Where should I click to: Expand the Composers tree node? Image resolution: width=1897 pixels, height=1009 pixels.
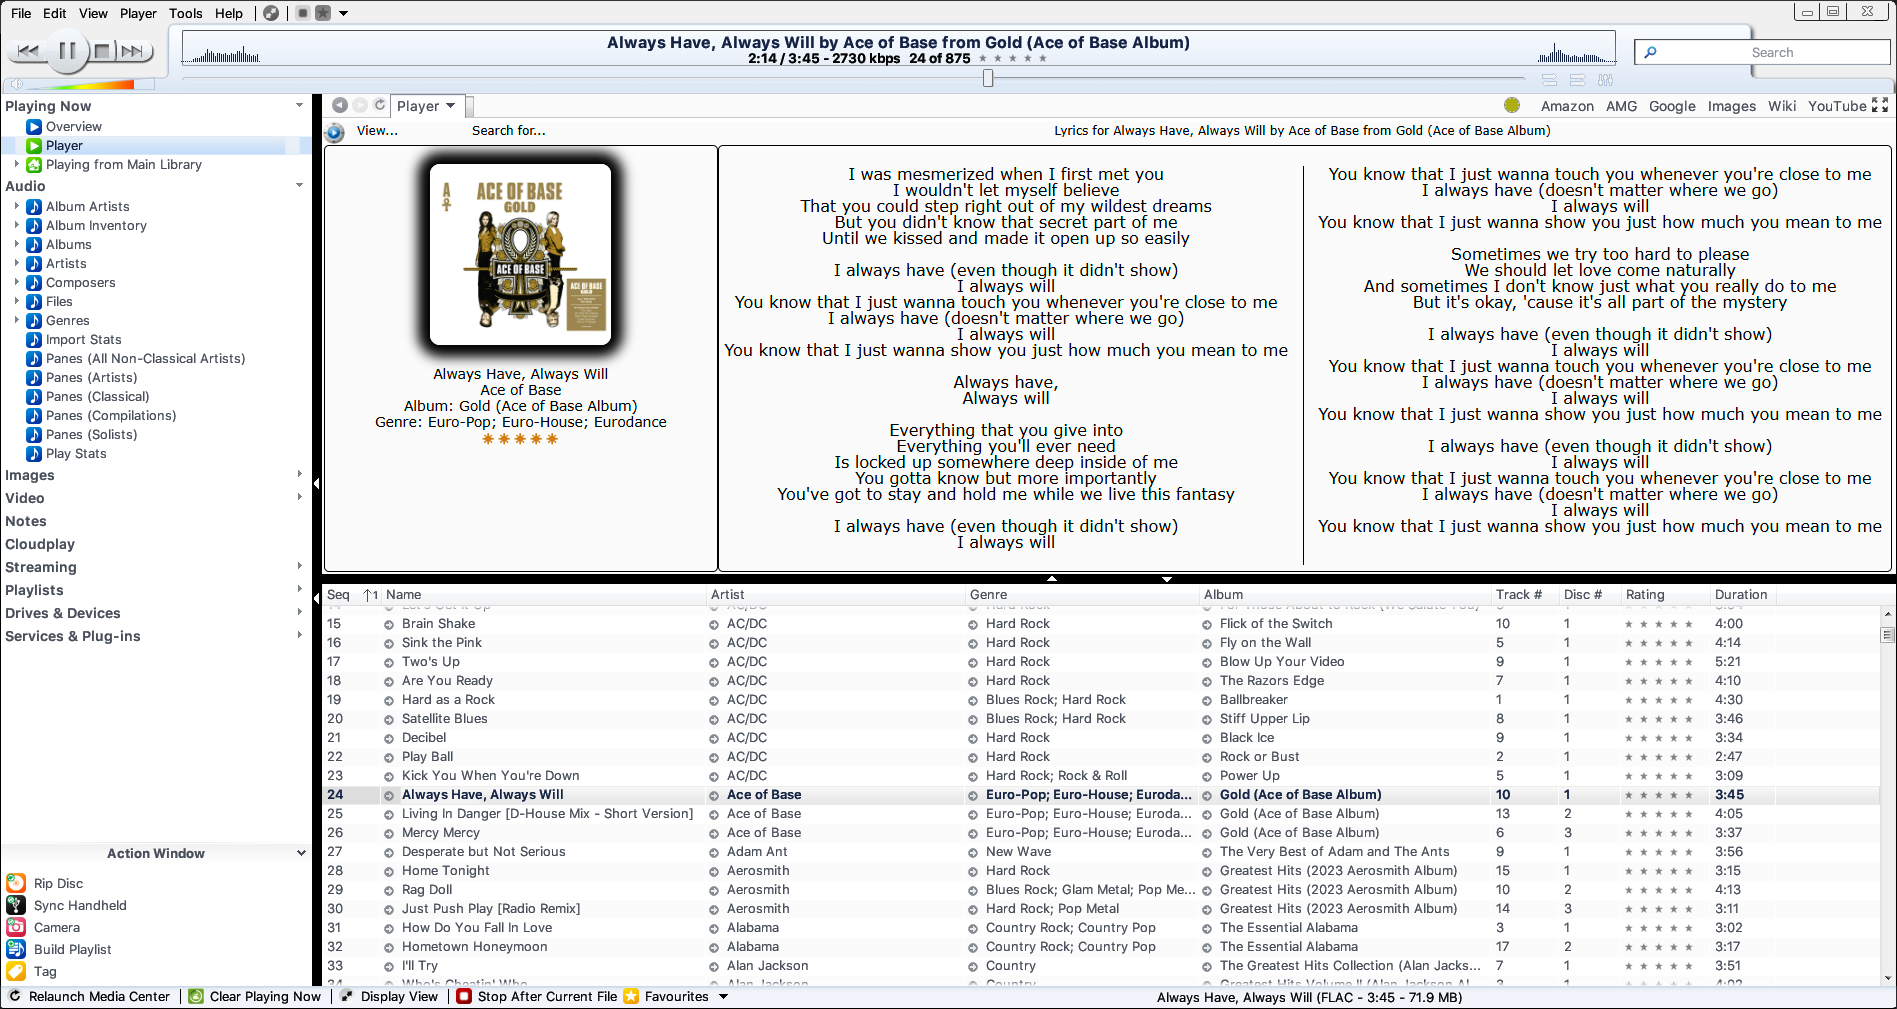[x=16, y=282]
